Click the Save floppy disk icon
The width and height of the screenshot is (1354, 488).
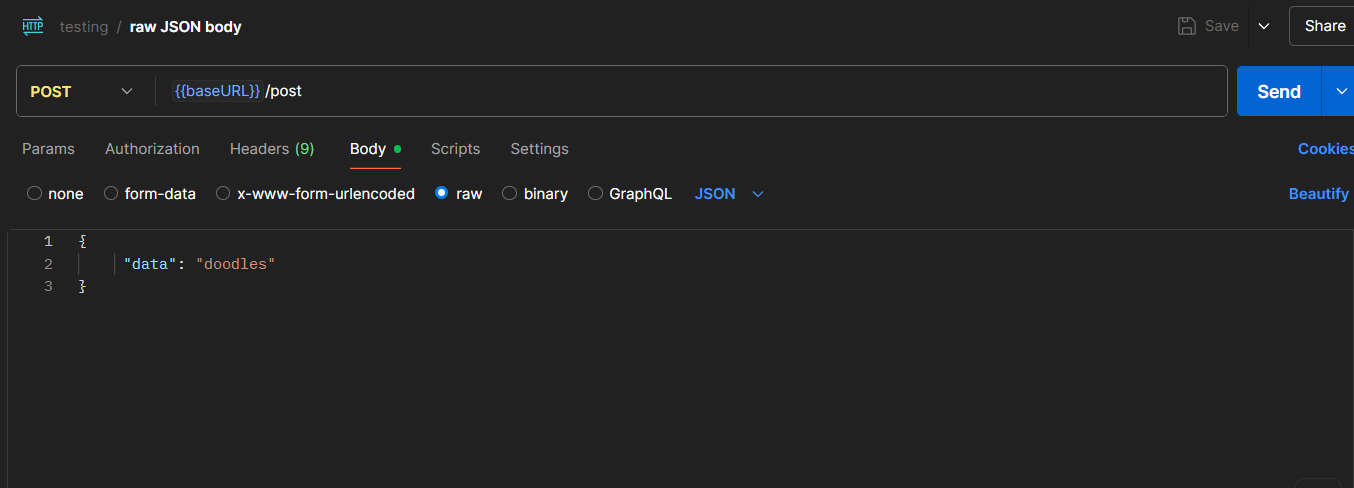(1187, 26)
